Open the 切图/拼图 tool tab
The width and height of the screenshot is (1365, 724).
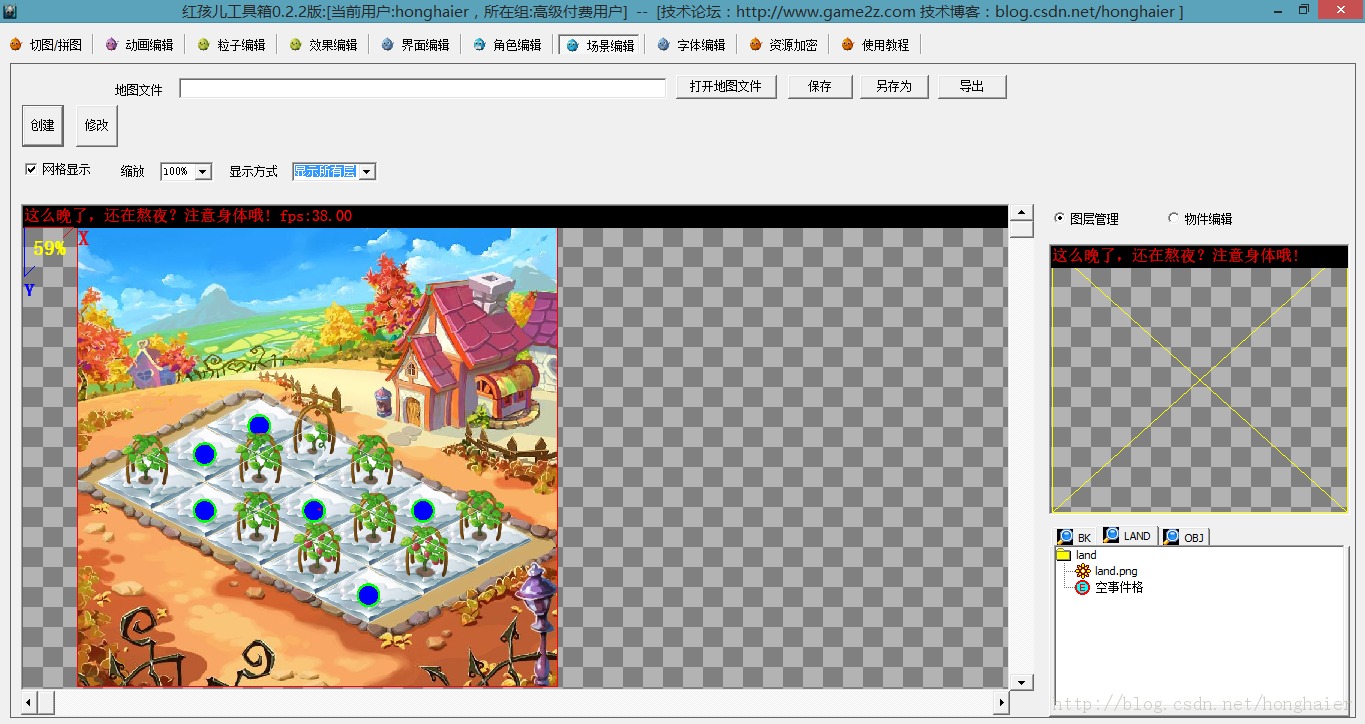coord(46,45)
